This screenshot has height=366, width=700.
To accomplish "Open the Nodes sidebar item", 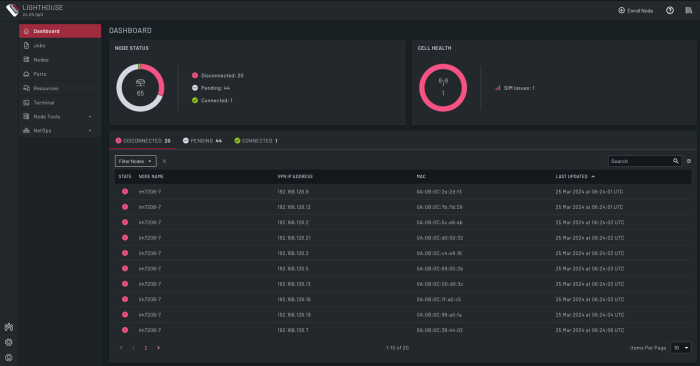I will (x=60, y=60).
